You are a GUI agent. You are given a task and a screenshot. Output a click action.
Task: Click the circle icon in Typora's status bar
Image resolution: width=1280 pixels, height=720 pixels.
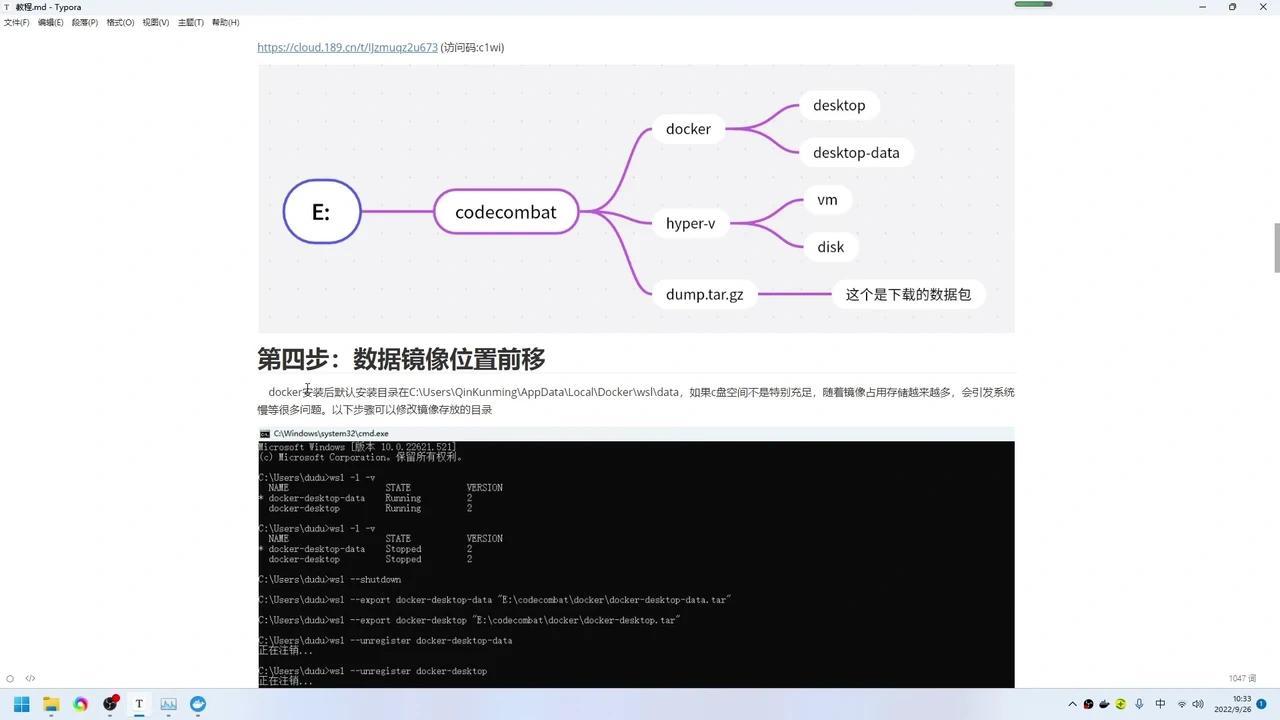(10, 678)
